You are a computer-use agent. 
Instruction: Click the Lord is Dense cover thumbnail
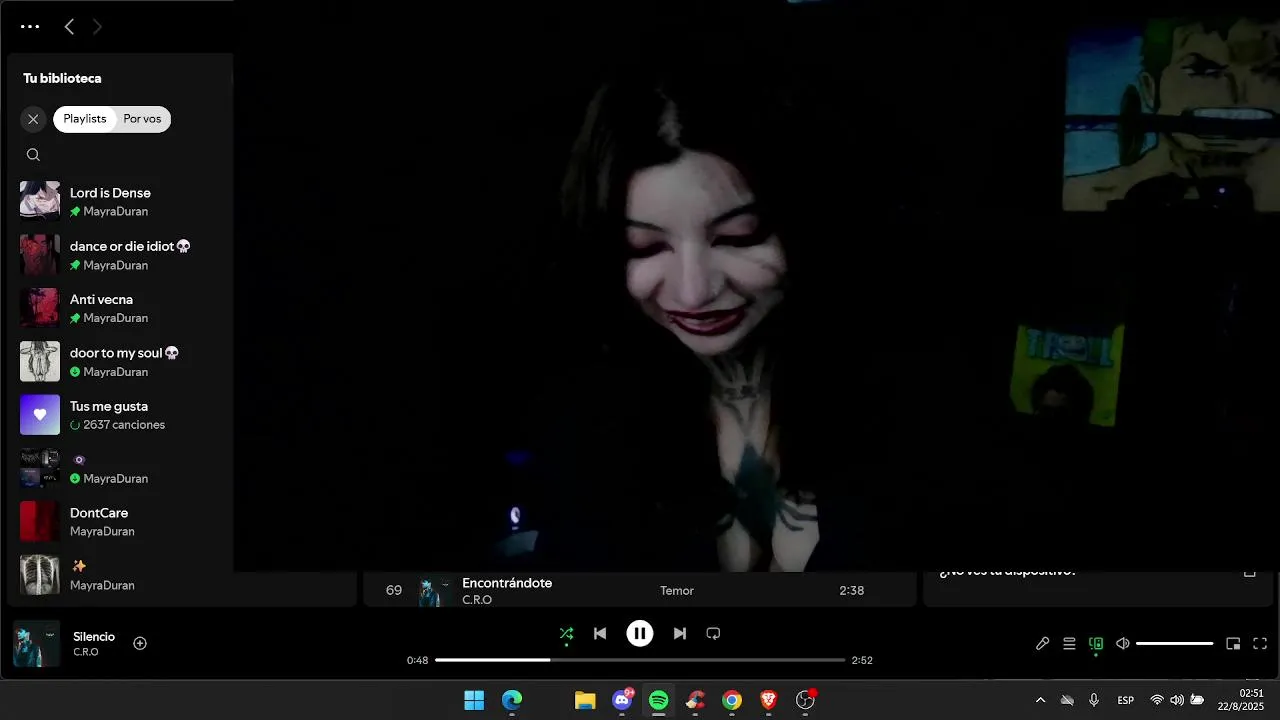[40, 201]
